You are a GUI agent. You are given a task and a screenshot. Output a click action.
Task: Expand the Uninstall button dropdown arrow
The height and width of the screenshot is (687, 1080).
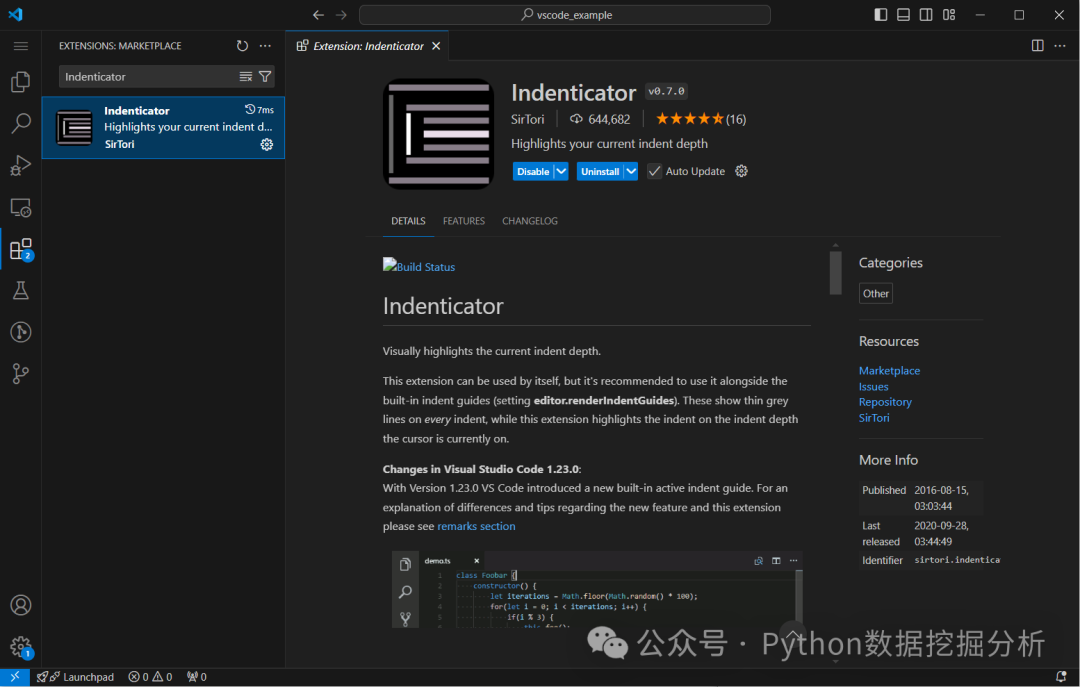[x=631, y=172]
